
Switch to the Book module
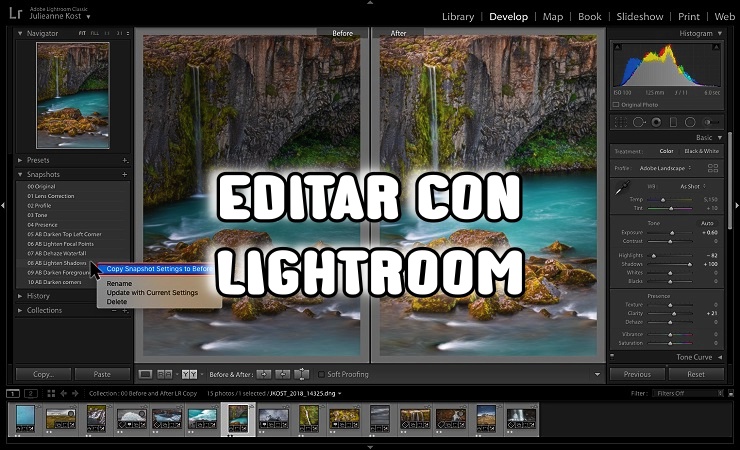(x=589, y=17)
